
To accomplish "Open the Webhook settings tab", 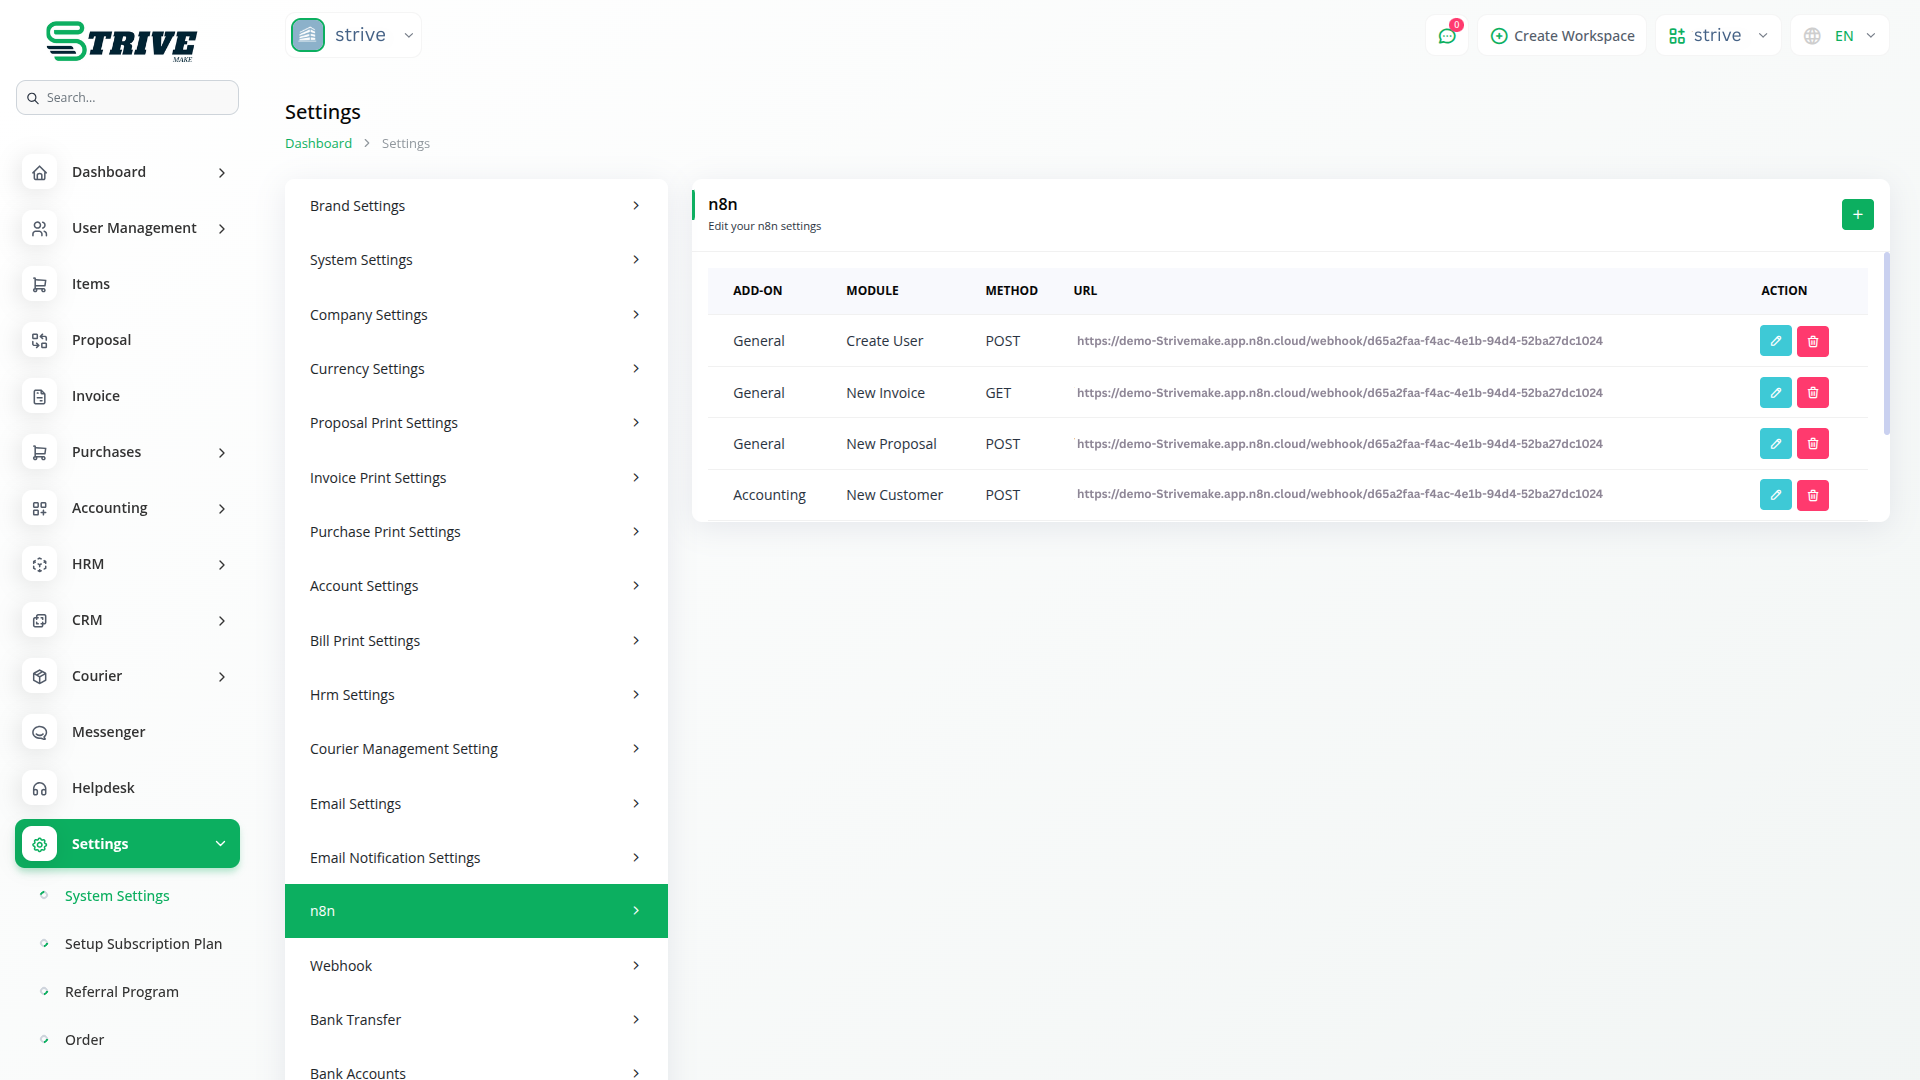I will [475, 966].
